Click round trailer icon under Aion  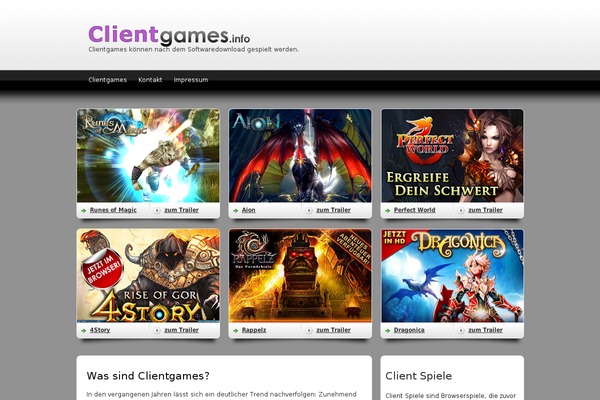[x=309, y=211]
